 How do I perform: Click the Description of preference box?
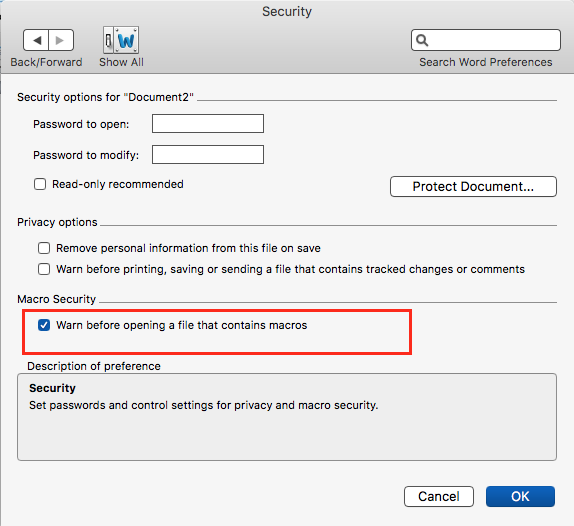(287, 417)
